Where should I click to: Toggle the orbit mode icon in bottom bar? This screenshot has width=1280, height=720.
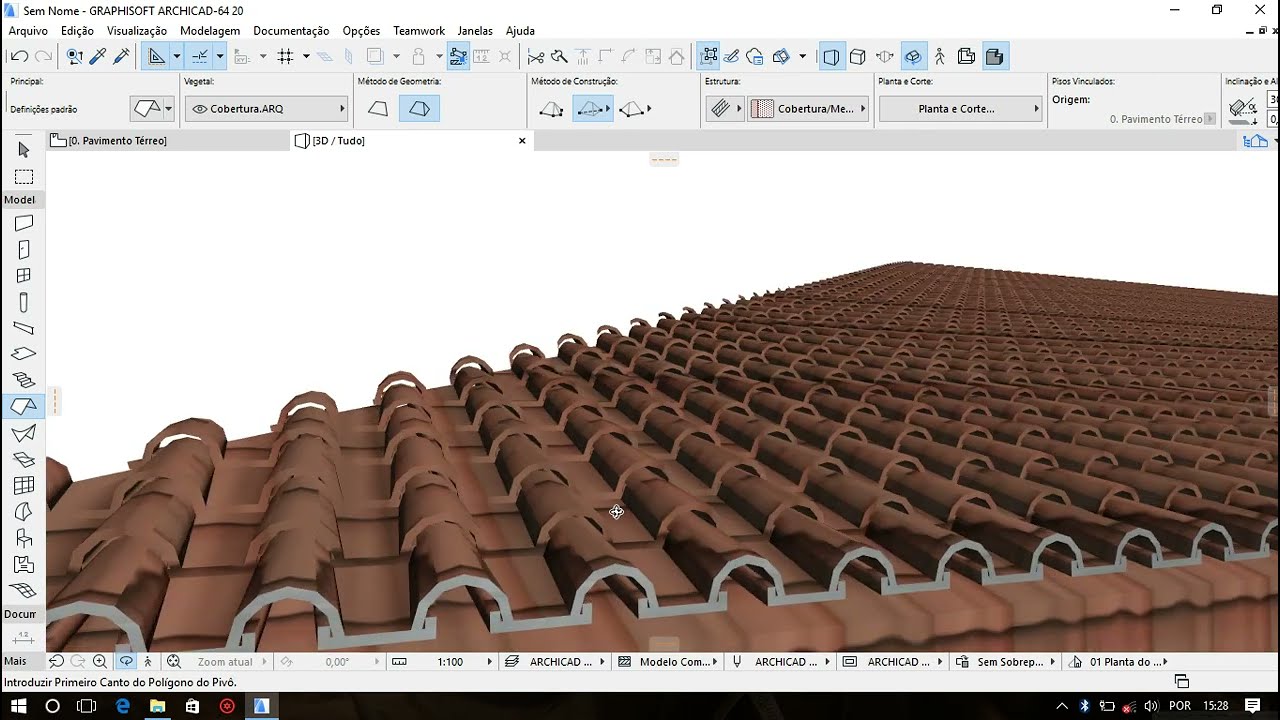click(126, 661)
